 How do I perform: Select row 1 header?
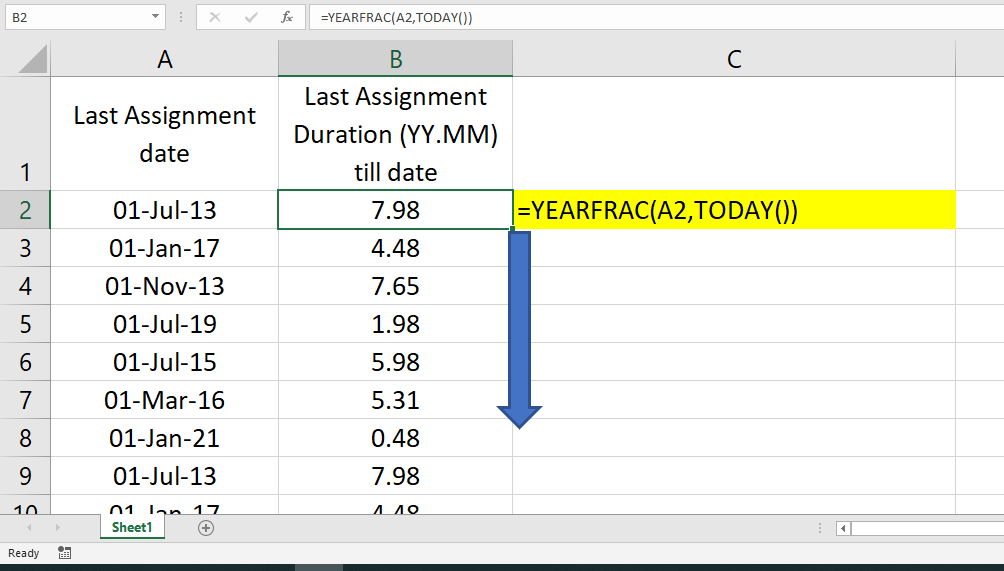25,133
